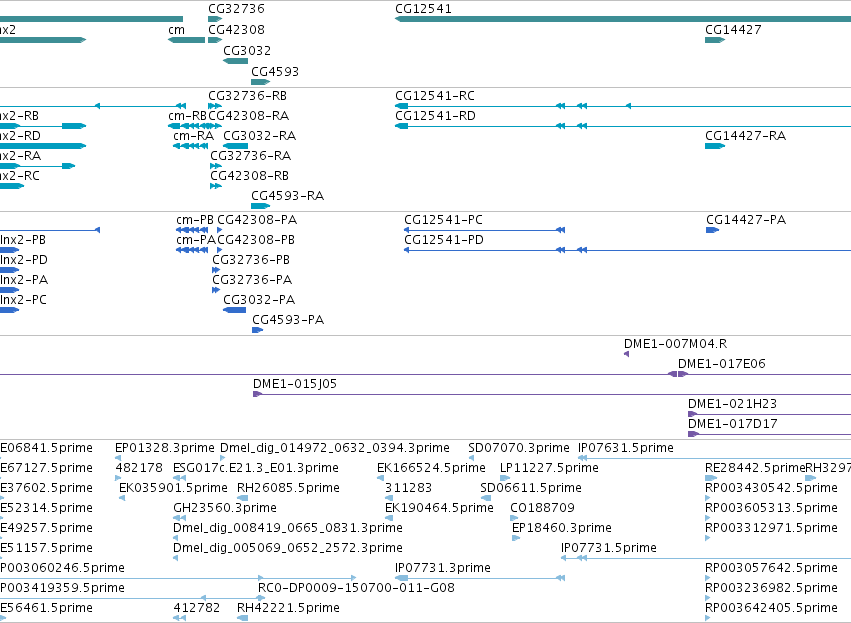Screen dimensions: 851x623
Task: Click protein label "Inx2-PD"
Action: [24, 260]
